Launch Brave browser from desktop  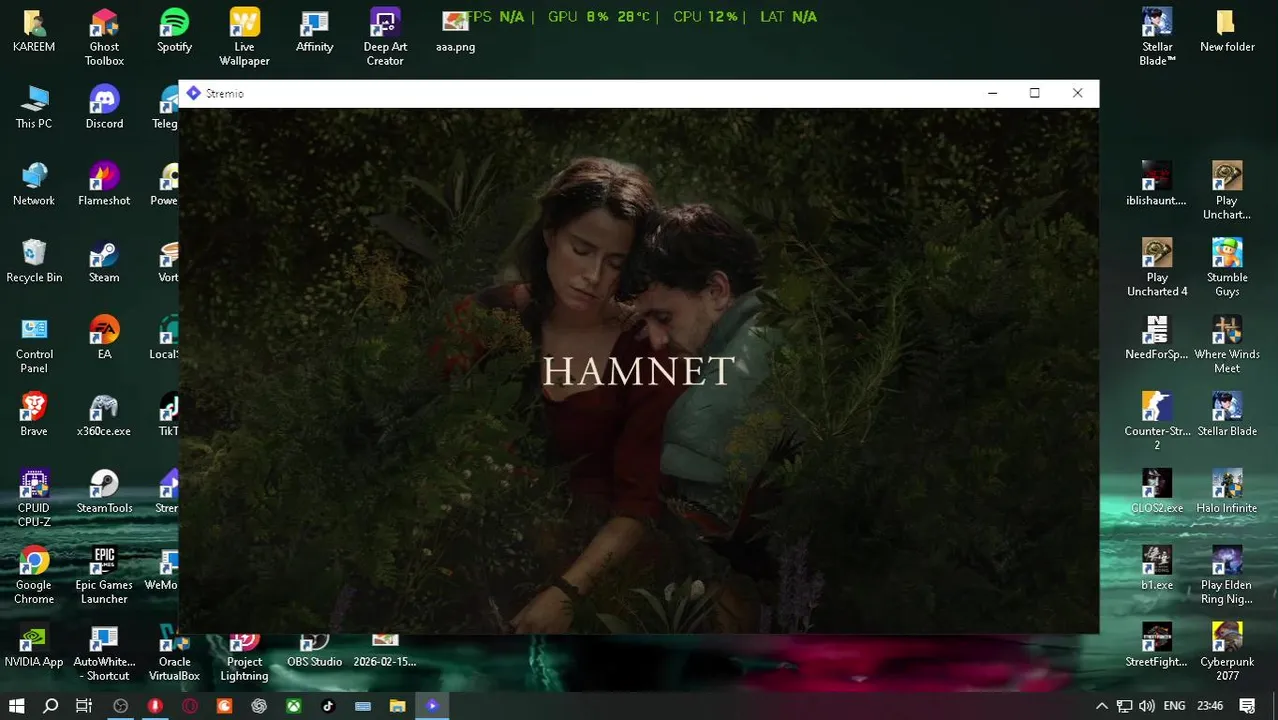coord(34,416)
